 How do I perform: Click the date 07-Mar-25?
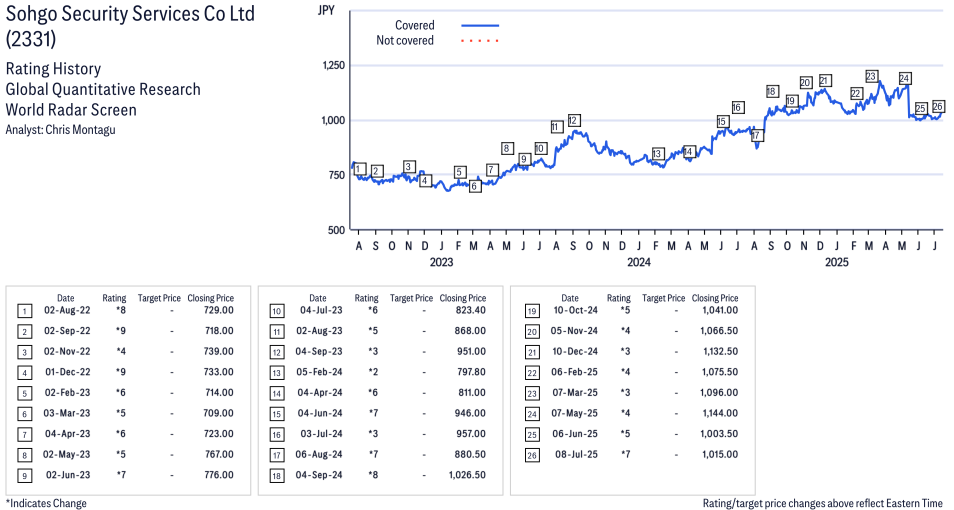[575, 393]
